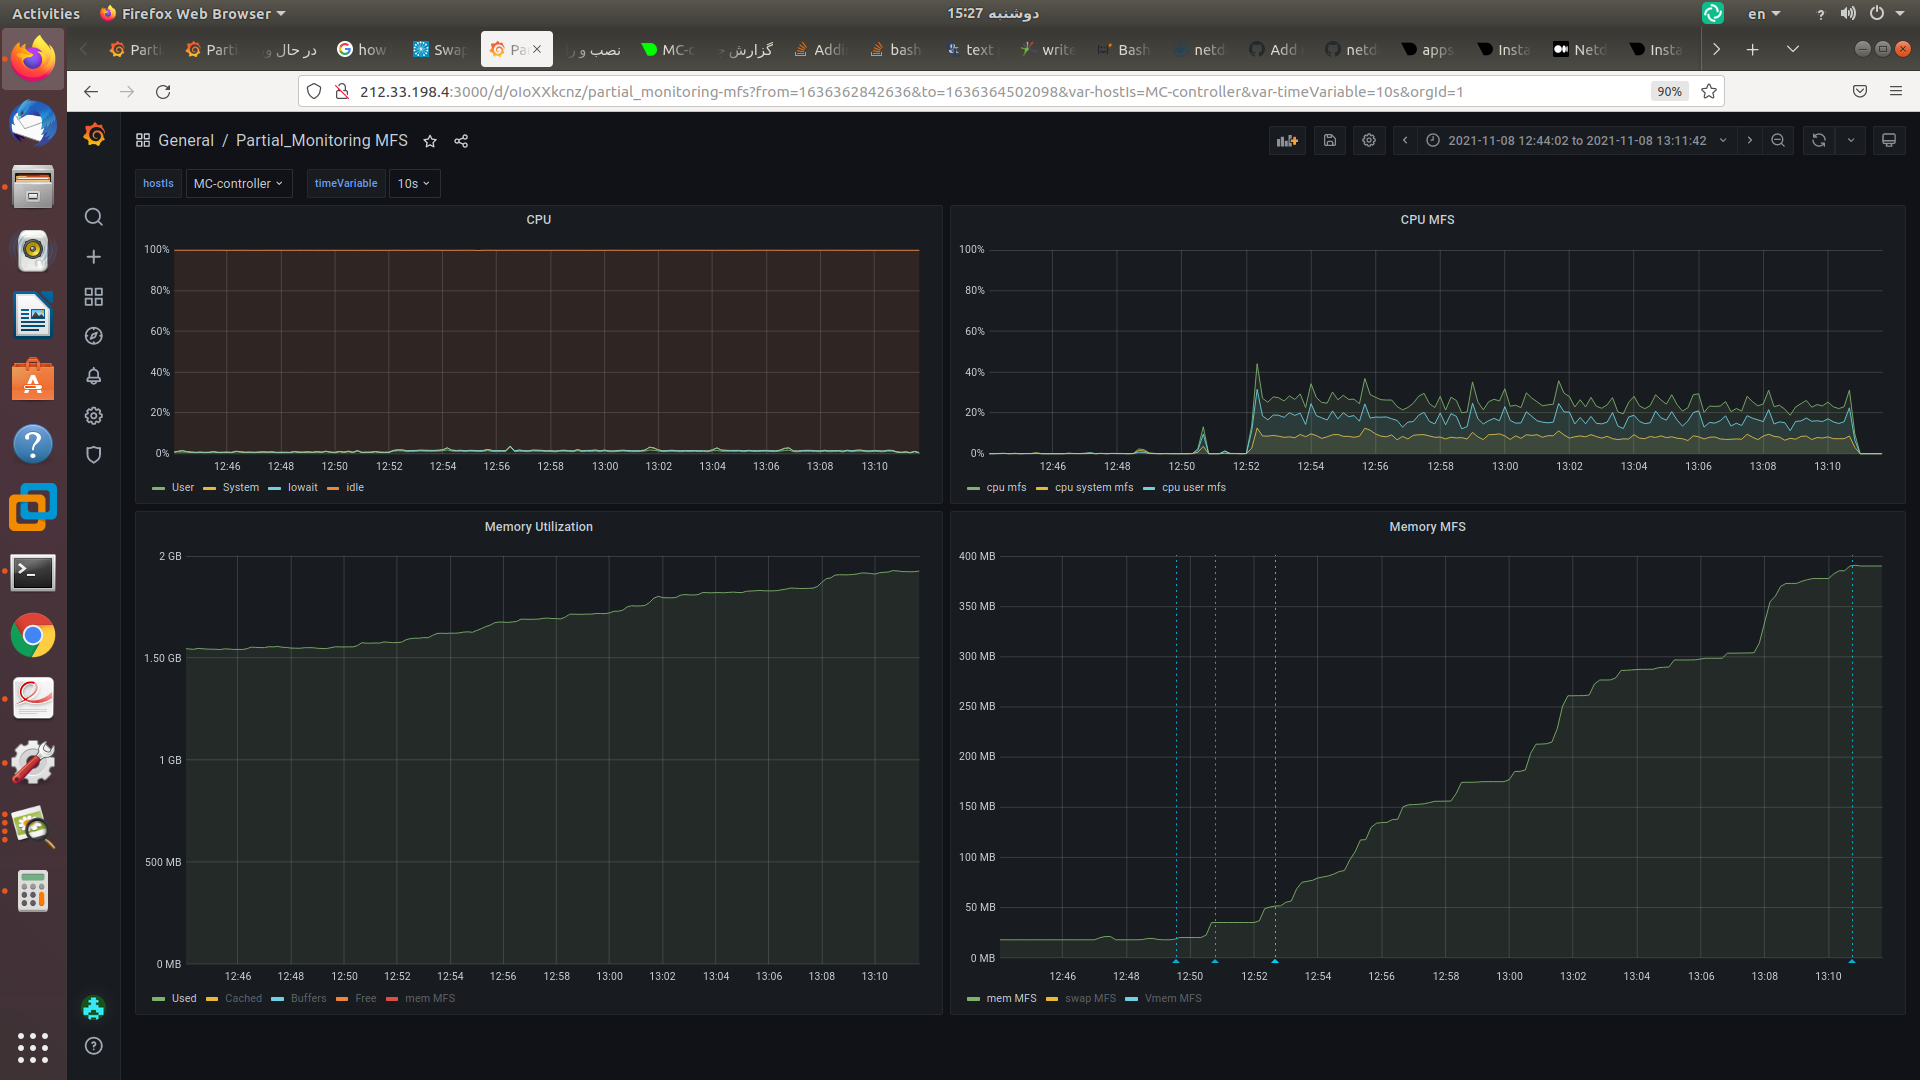This screenshot has width=1920, height=1080.
Task: Open Explore compass icon in sidebar
Action: coord(94,336)
